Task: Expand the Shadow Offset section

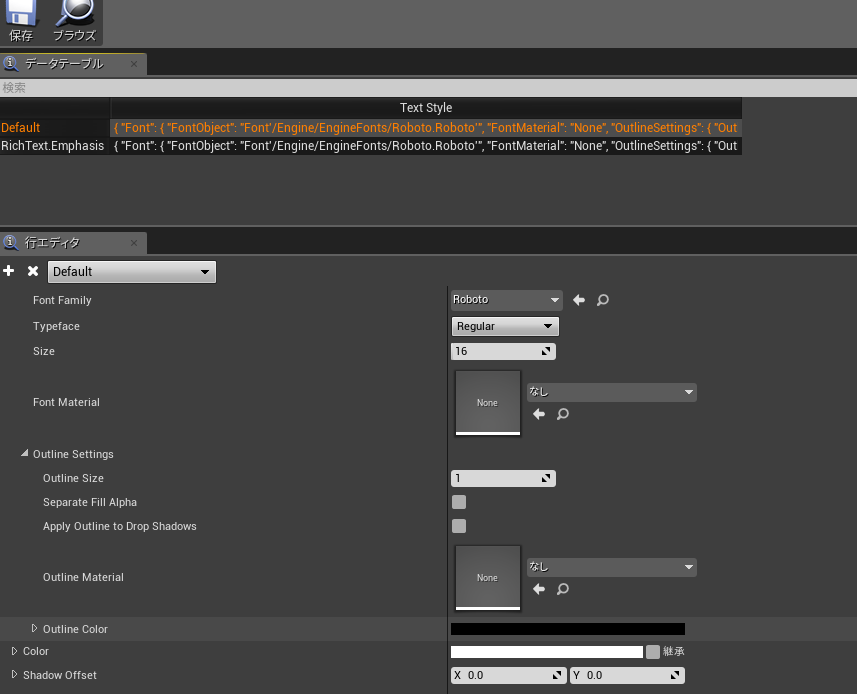Action: click(x=14, y=675)
